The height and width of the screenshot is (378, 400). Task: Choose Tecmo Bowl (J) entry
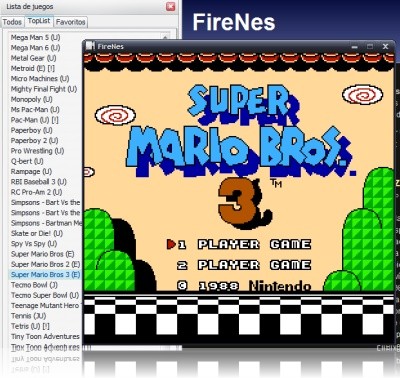click(x=34, y=285)
